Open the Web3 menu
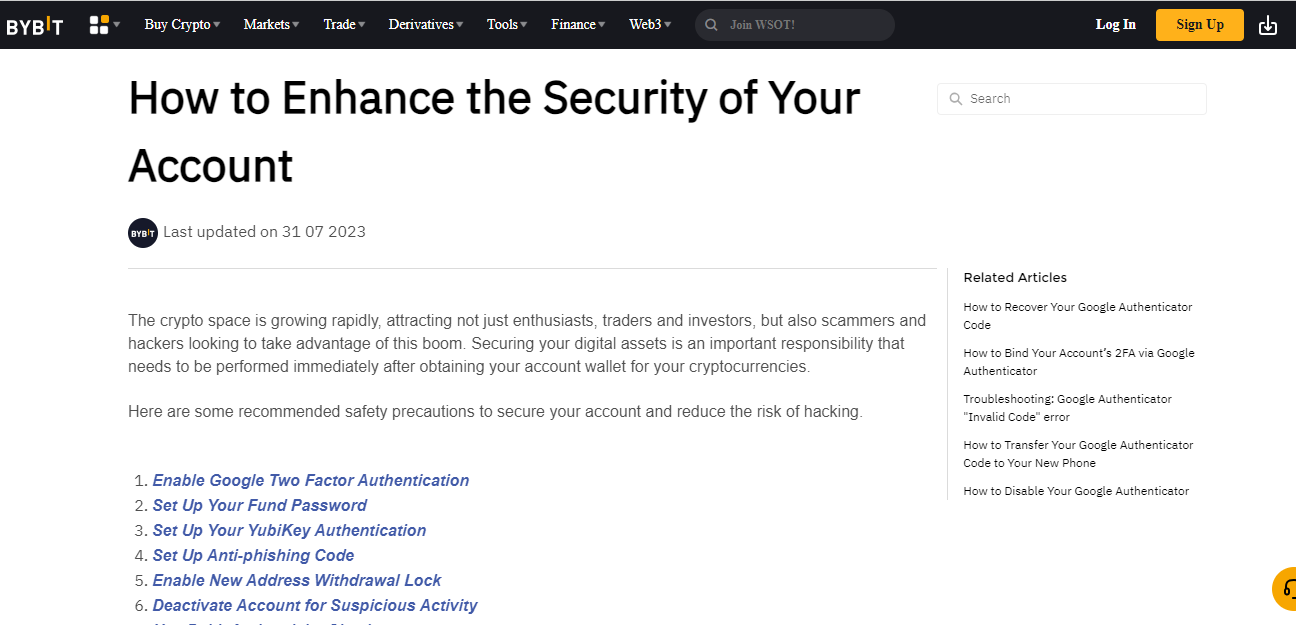This screenshot has height=625, width=1296. click(x=650, y=25)
